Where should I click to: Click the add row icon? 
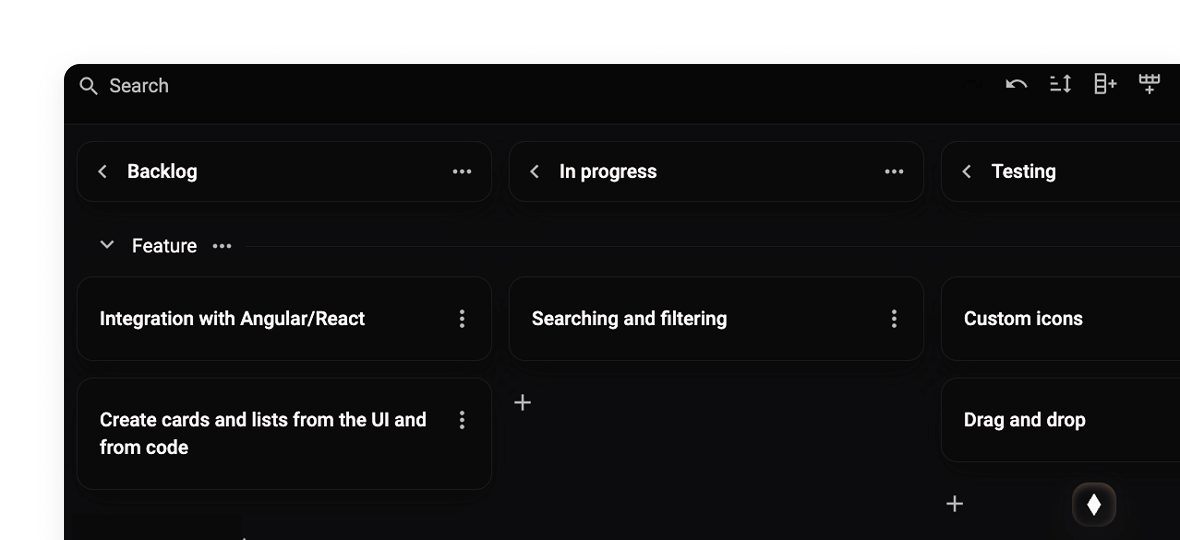point(1150,85)
